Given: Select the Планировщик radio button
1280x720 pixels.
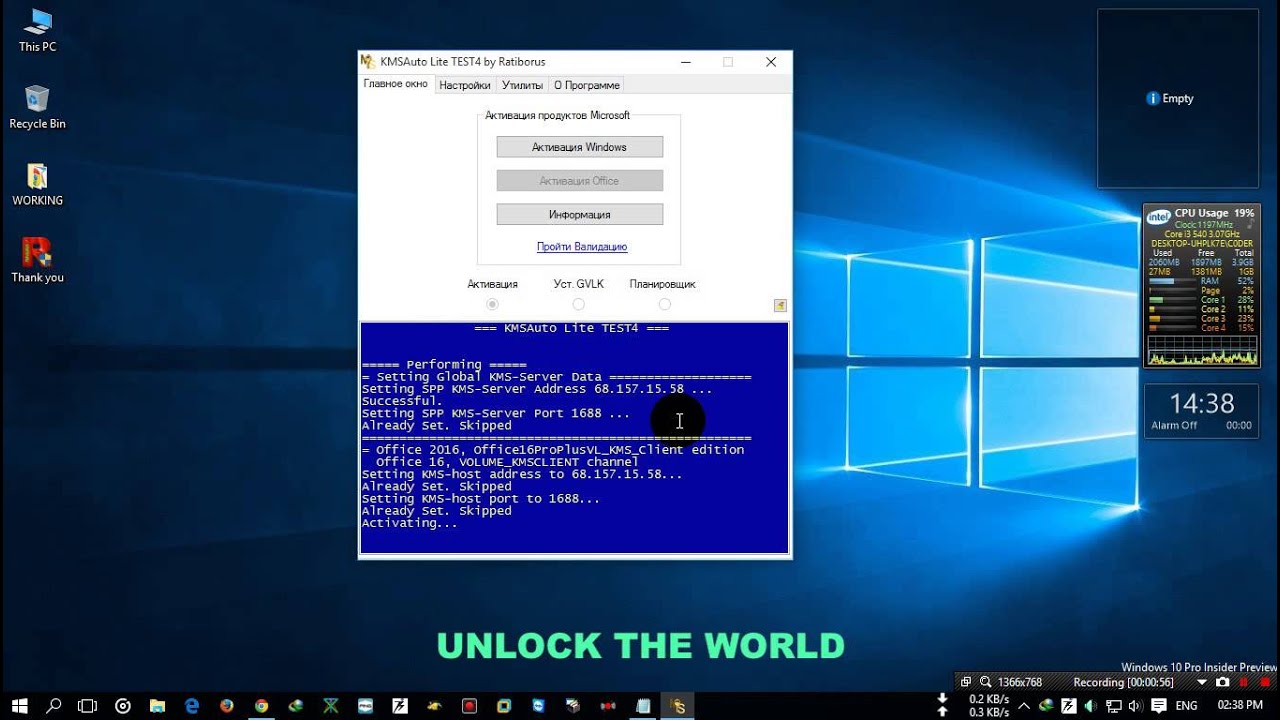Looking at the screenshot, I should click(664, 304).
